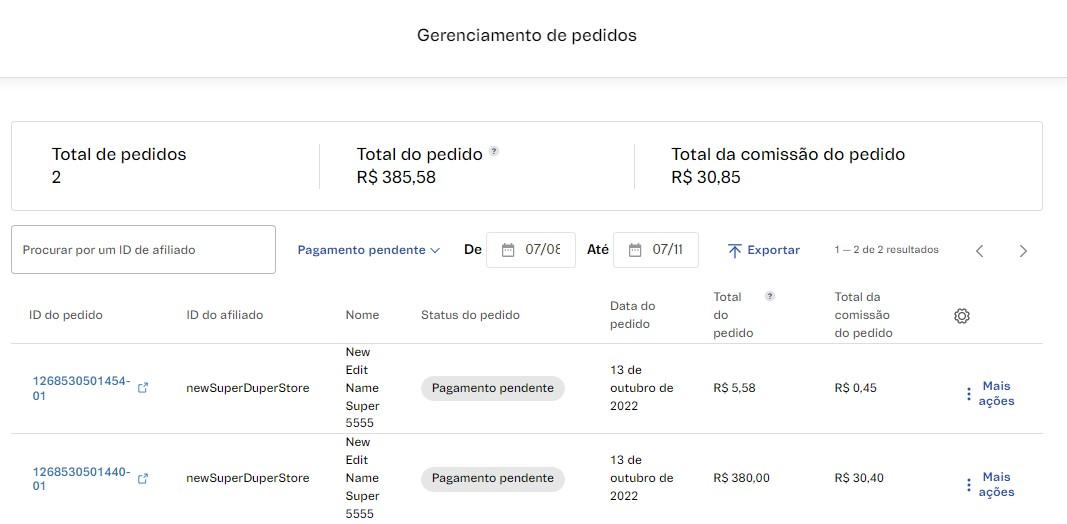Click the calendar icon in the De date field
This screenshot has height=524, width=1067.
coord(508,250)
